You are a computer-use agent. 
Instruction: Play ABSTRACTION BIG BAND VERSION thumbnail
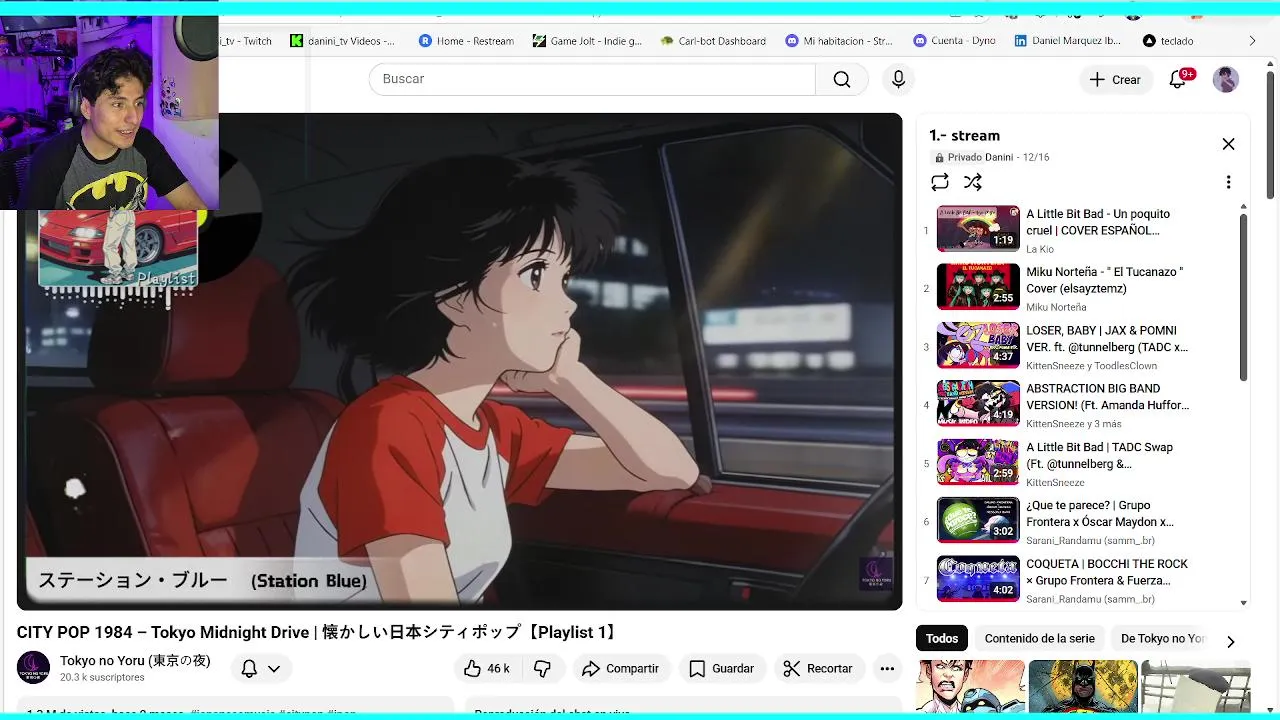978,404
